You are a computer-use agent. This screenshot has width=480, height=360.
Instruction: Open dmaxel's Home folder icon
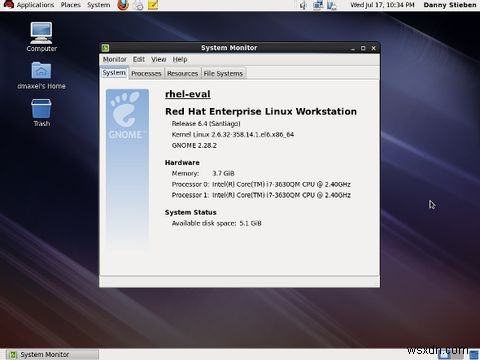coord(41,75)
